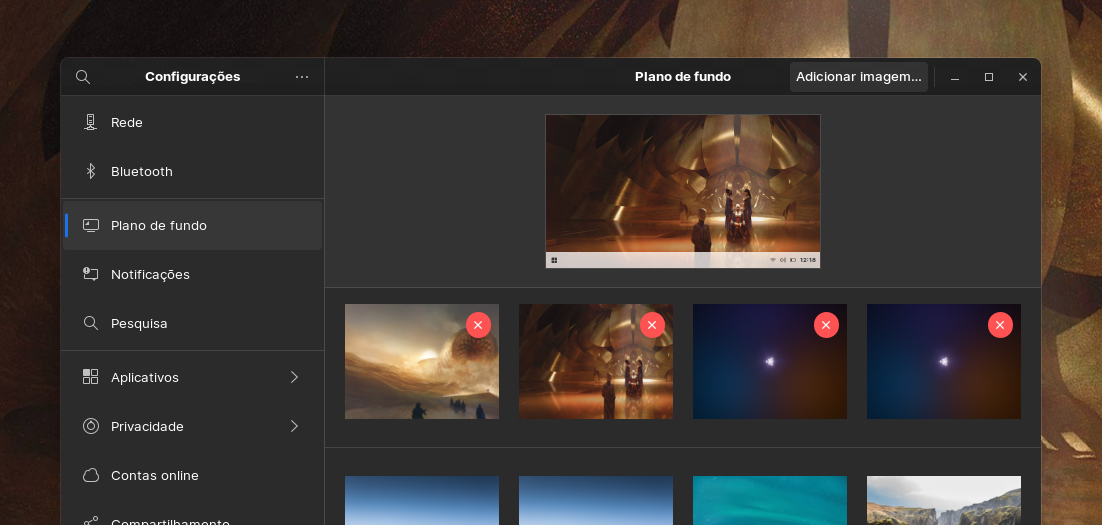Maximize the Configurações window
This screenshot has height=525, width=1102.
pyautogui.click(x=989, y=77)
